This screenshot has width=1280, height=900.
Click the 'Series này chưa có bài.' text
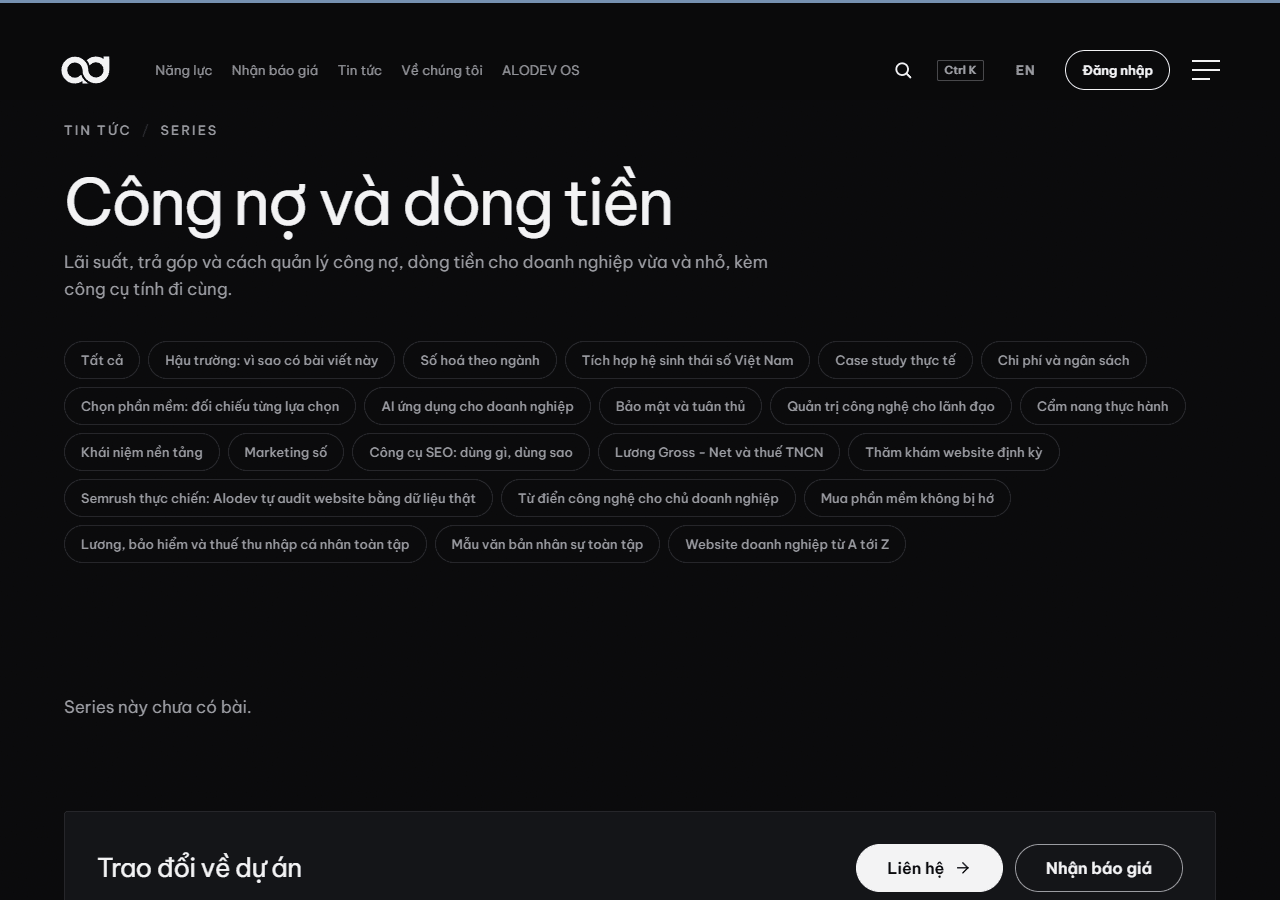tap(158, 707)
